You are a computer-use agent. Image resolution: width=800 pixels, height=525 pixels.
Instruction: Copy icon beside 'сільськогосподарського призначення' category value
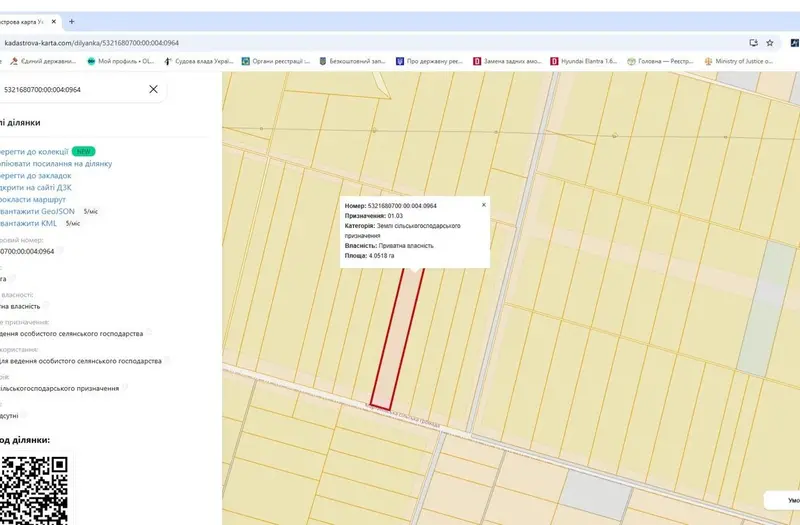pyautogui.click(x=125, y=387)
